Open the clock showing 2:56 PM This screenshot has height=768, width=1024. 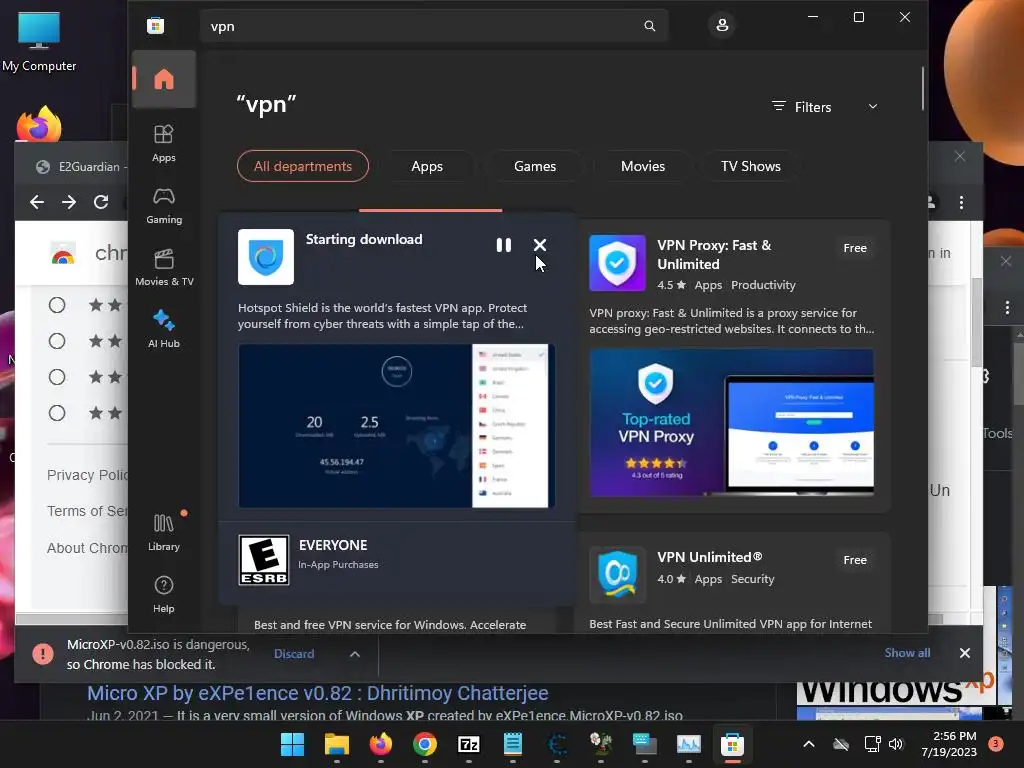949,744
